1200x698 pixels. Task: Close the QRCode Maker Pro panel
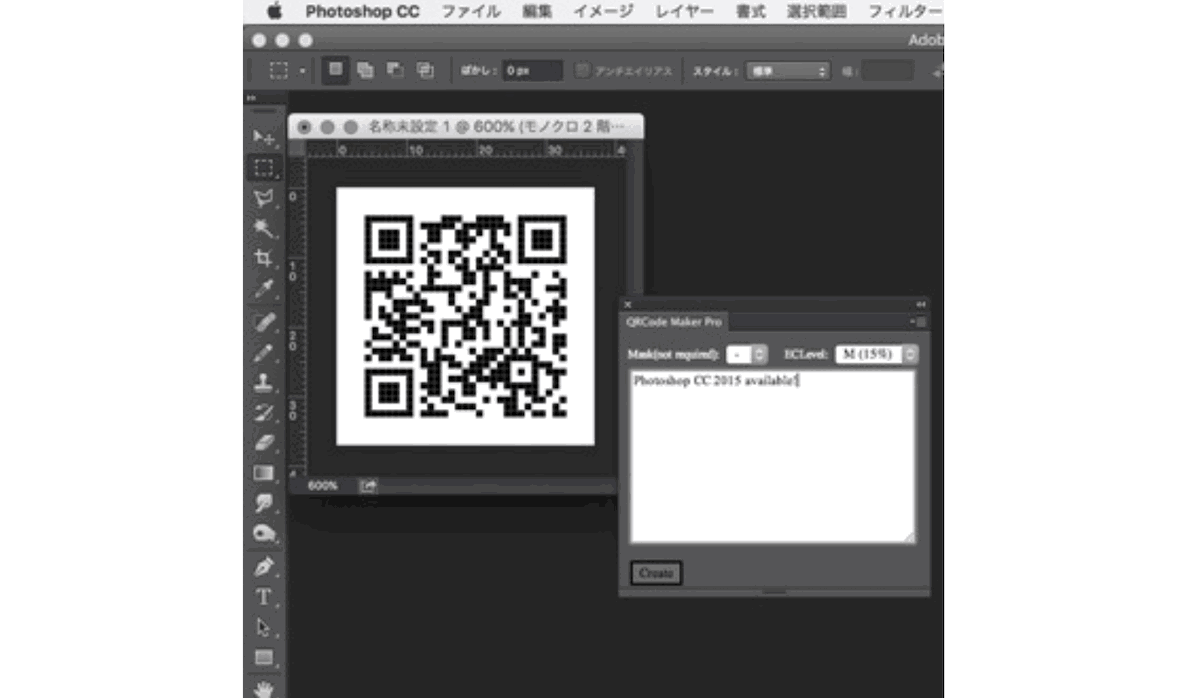tap(628, 303)
